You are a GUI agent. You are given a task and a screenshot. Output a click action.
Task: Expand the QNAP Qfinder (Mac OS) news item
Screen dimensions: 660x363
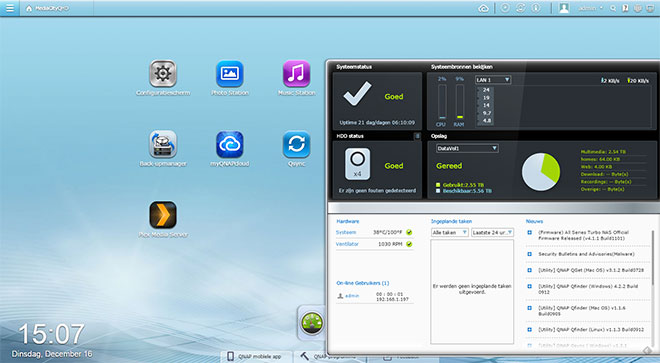coord(530,308)
